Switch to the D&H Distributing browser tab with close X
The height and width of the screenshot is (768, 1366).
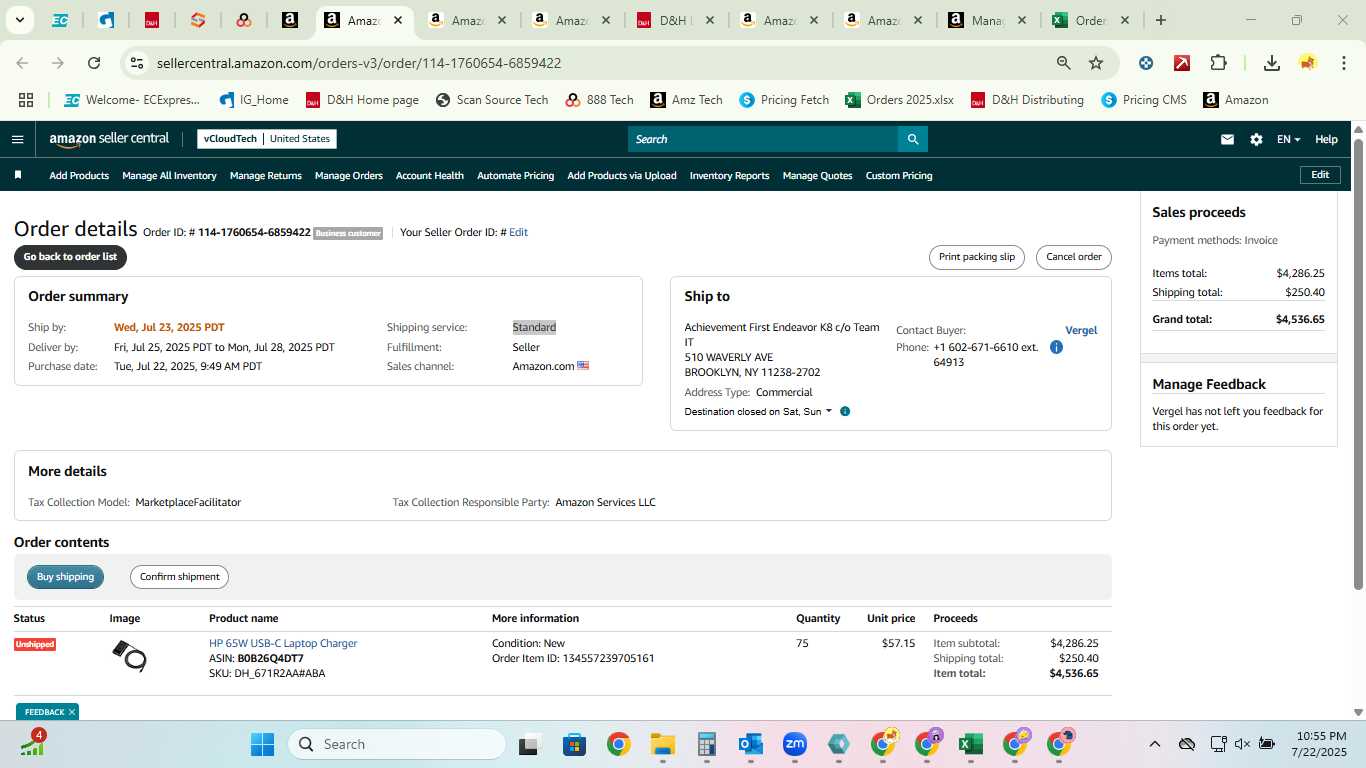675,20
